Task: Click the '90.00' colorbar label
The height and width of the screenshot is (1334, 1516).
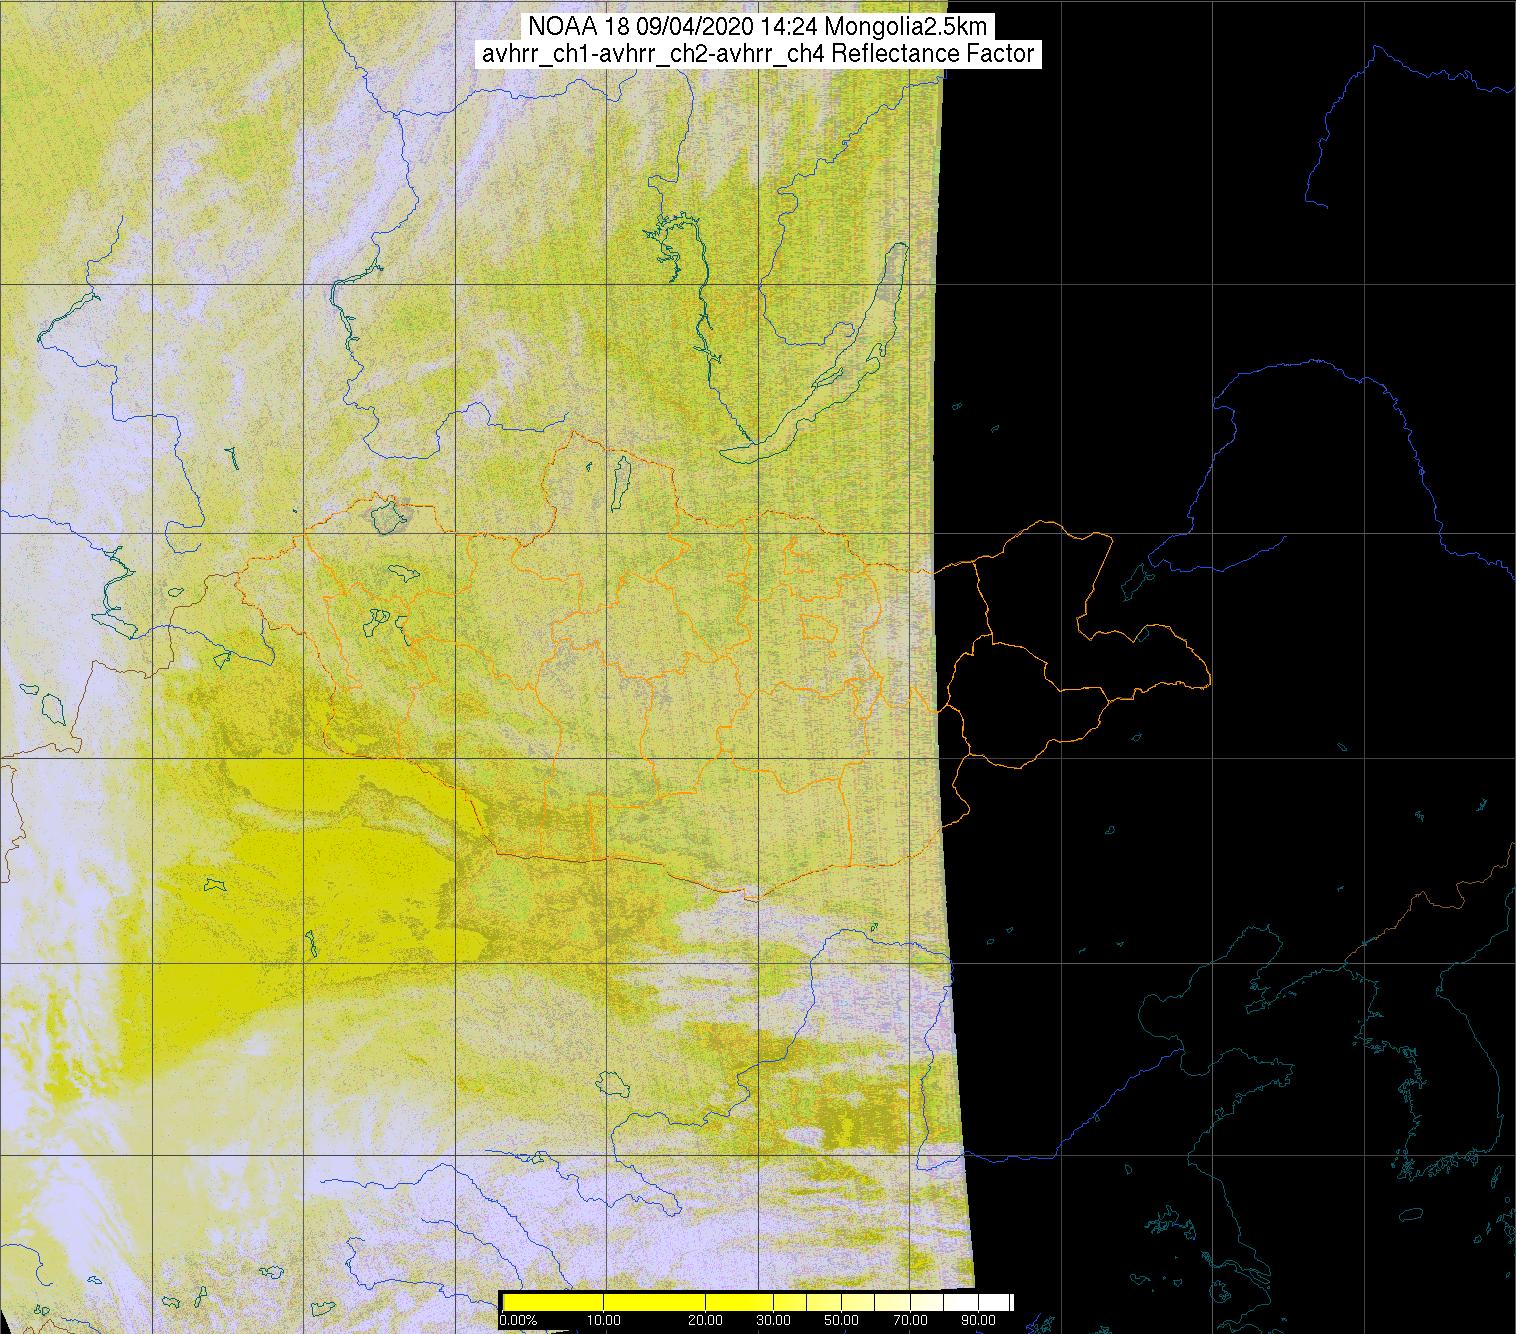Action: click(978, 1320)
